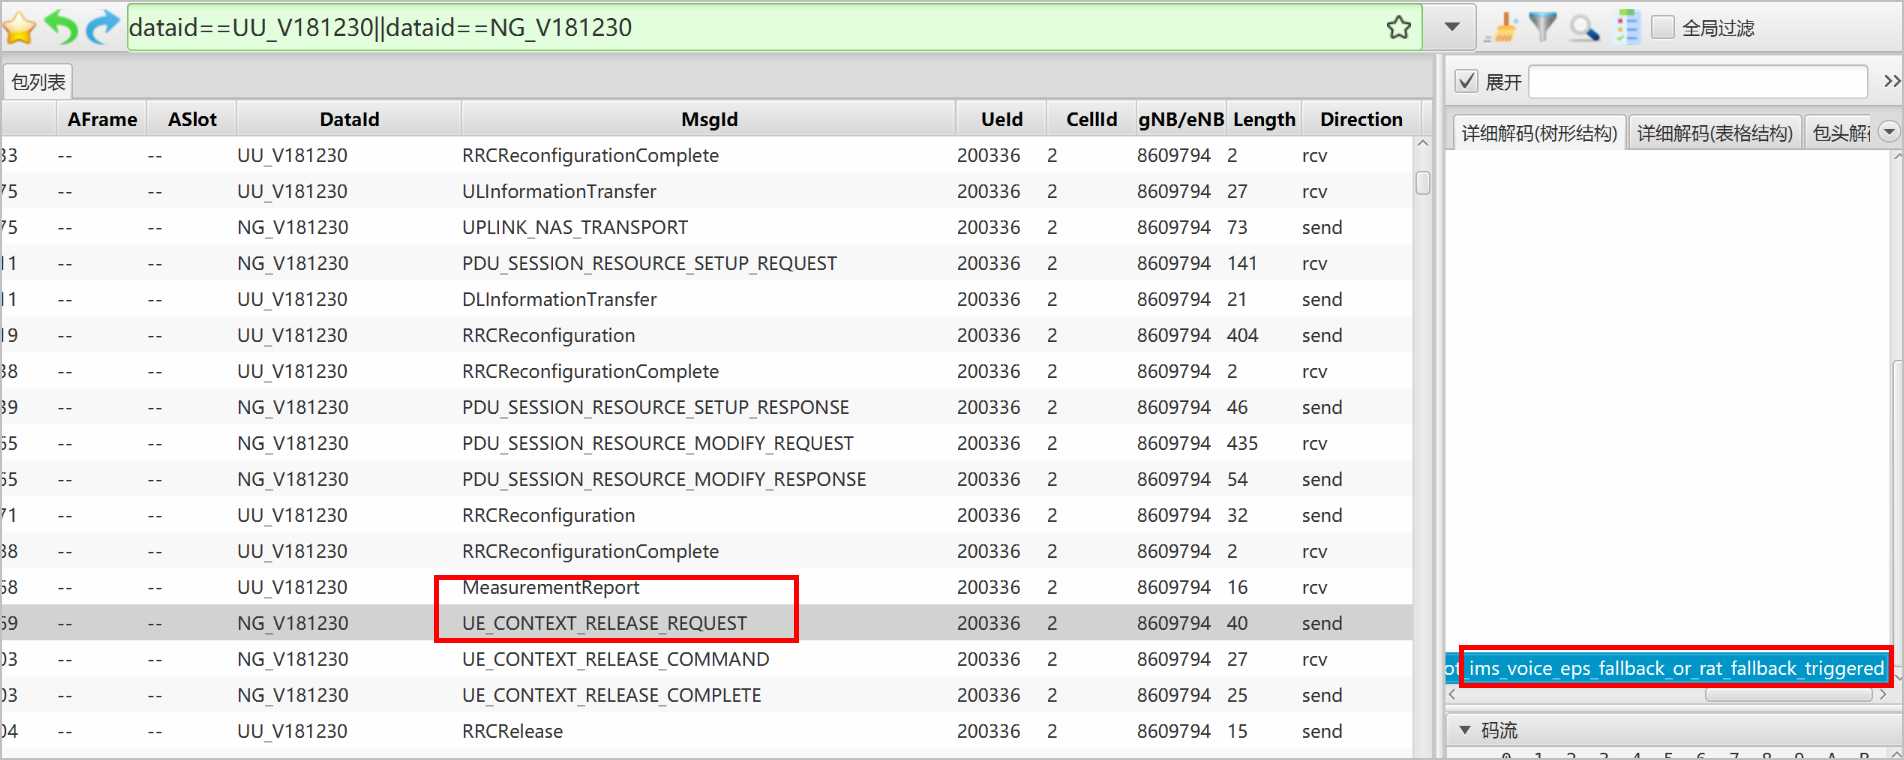This screenshot has height=760, width=1904.
Task: Select the 包列表 tab
Action: click(x=39, y=82)
